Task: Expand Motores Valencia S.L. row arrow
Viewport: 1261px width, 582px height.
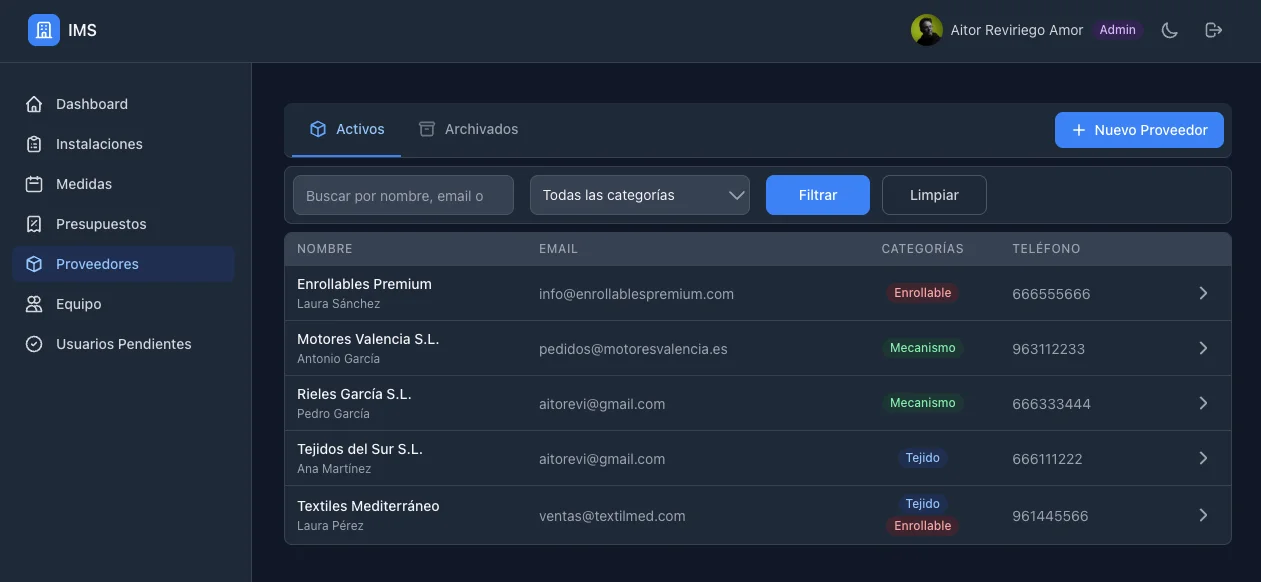Action: [1203, 348]
